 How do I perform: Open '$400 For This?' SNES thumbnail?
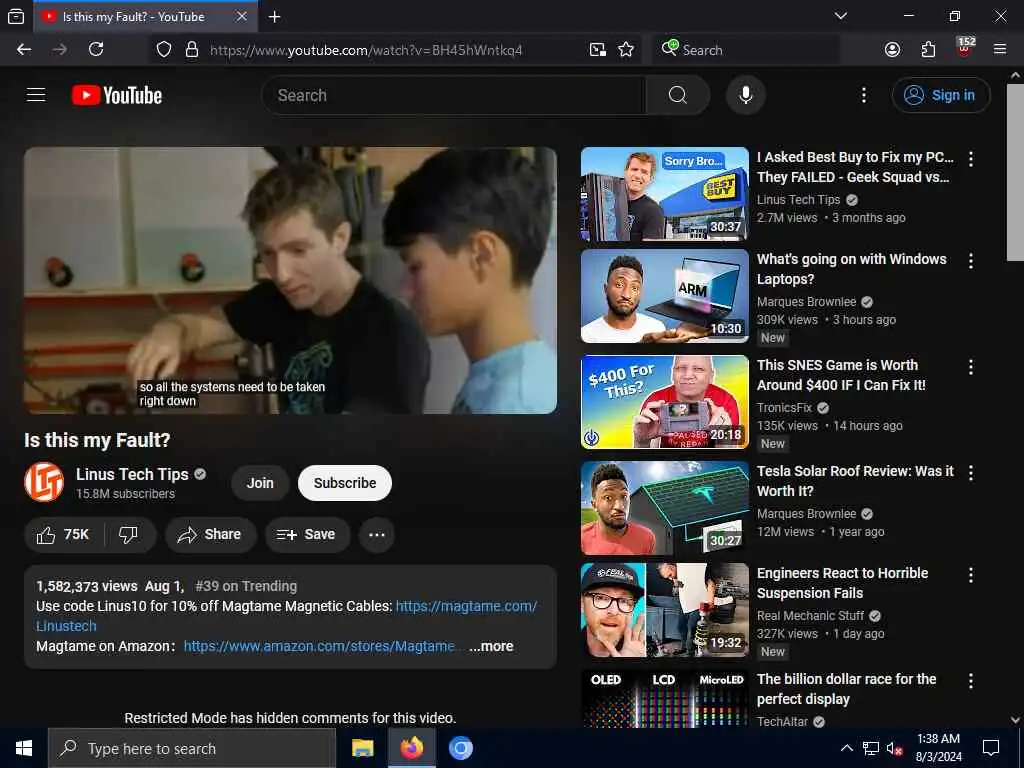point(665,402)
